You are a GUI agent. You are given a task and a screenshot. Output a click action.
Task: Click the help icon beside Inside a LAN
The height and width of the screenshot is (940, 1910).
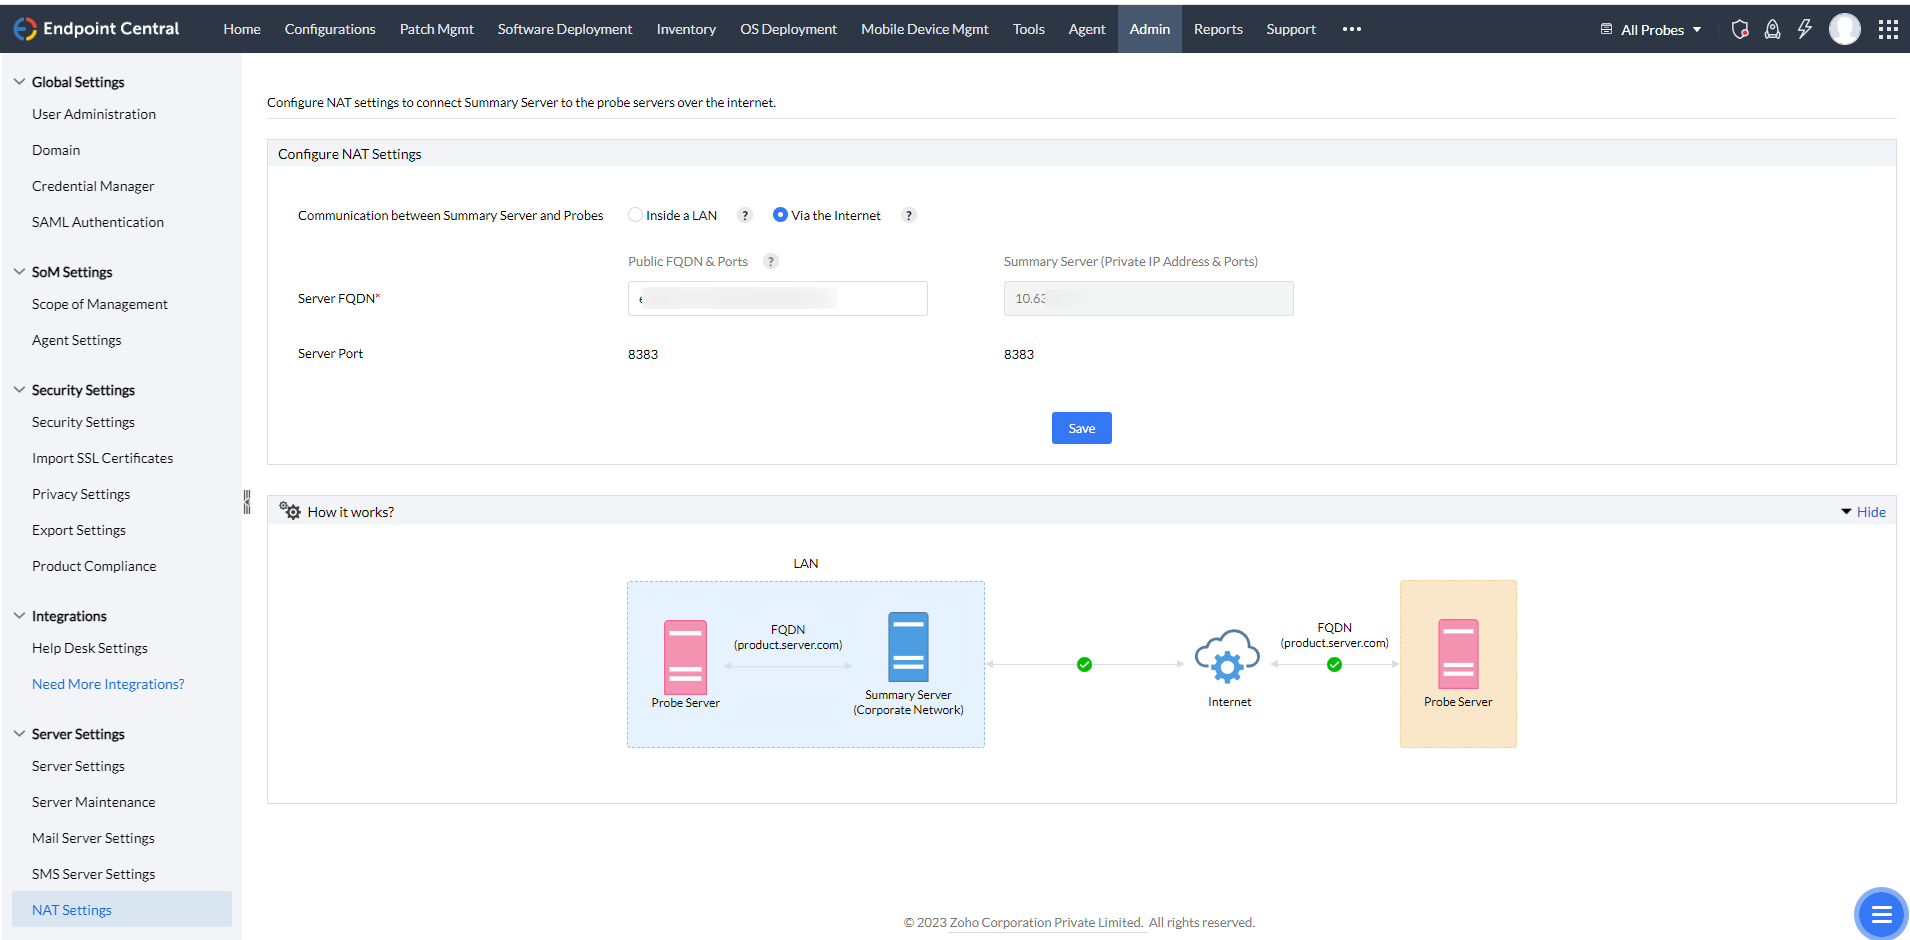point(745,215)
